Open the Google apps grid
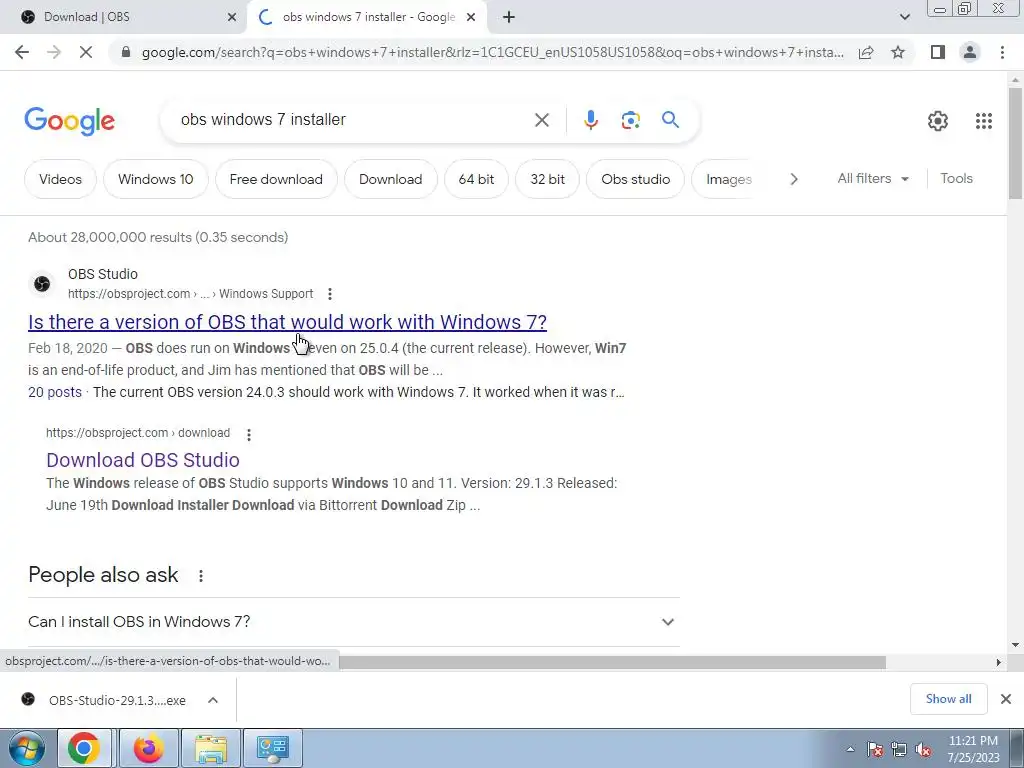The image size is (1024, 768). pyautogui.click(x=984, y=121)
